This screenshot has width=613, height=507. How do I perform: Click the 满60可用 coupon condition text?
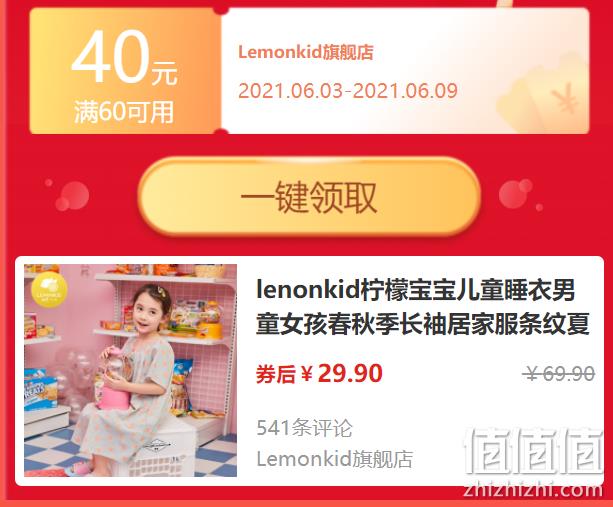coord(124,112)
